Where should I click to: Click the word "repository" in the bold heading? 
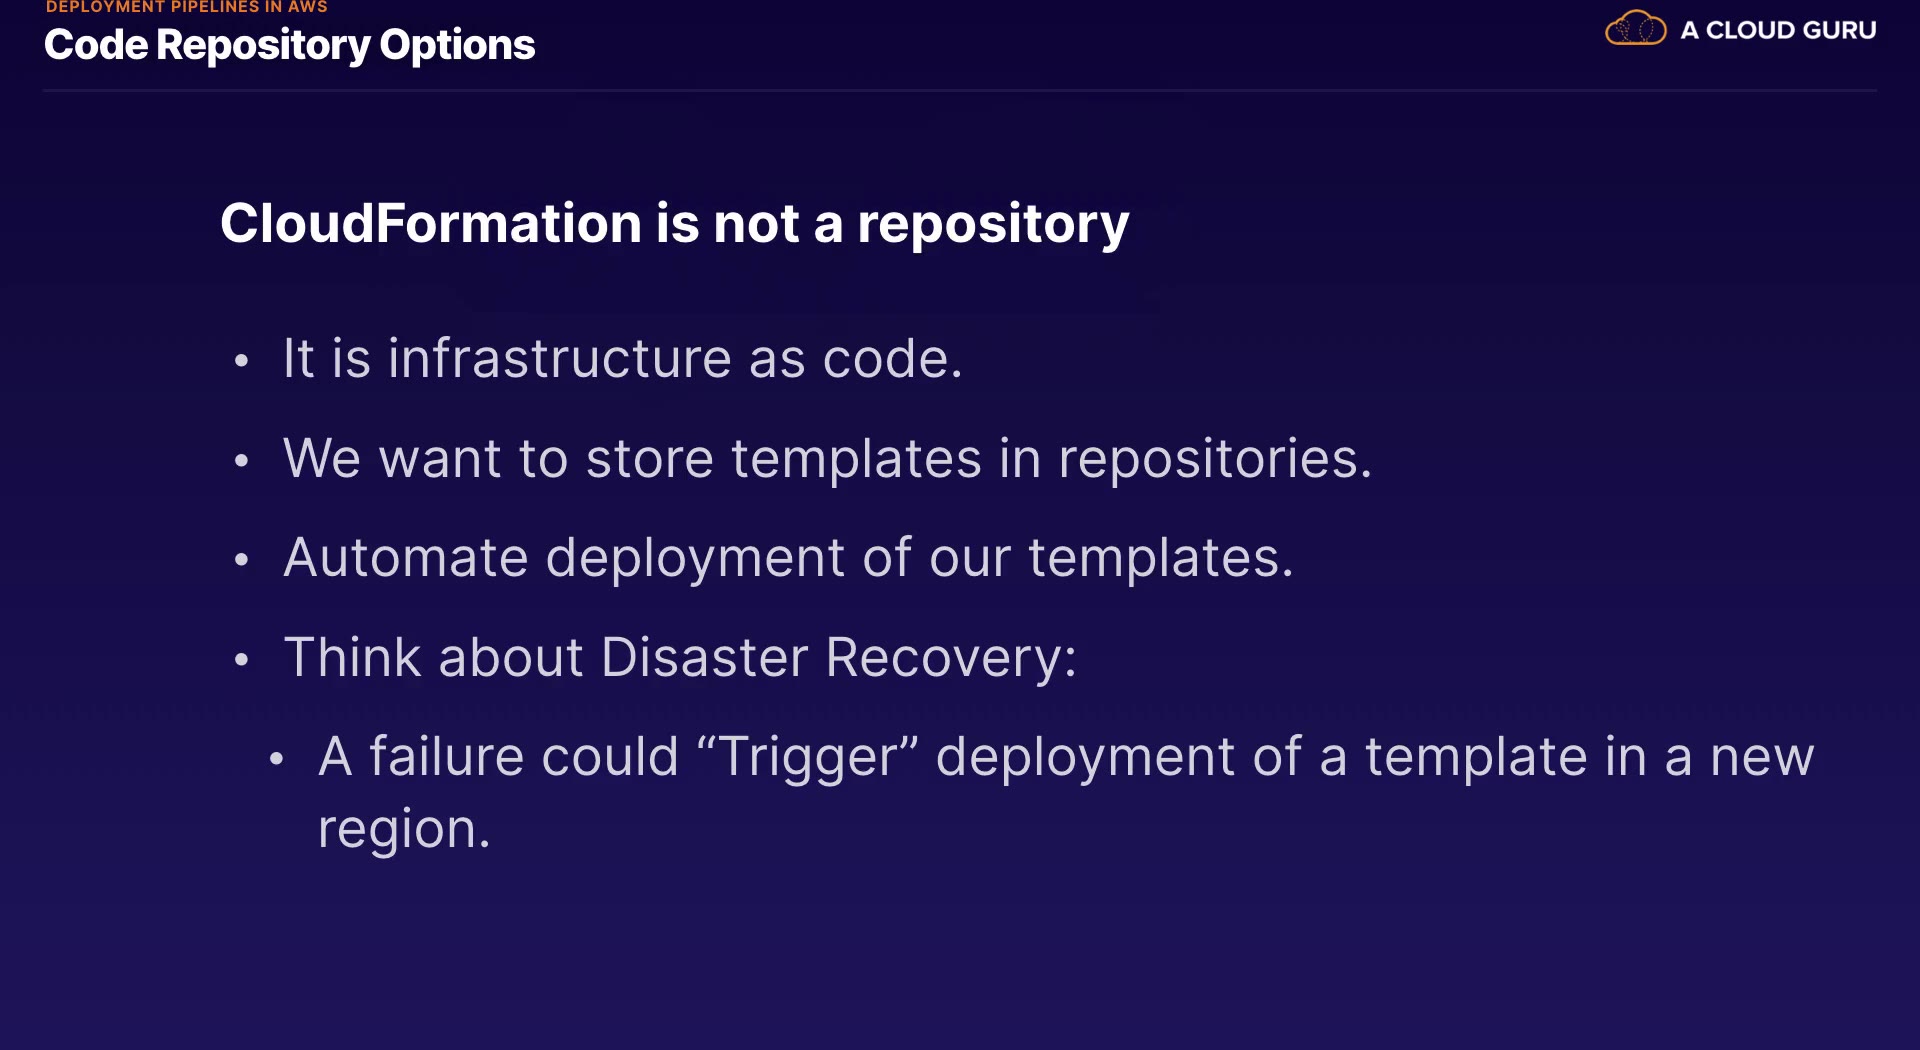coord(993,225)
